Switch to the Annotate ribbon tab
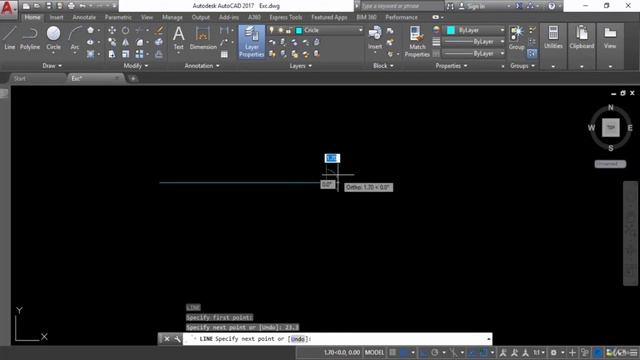640x360 pixels. 84,17
